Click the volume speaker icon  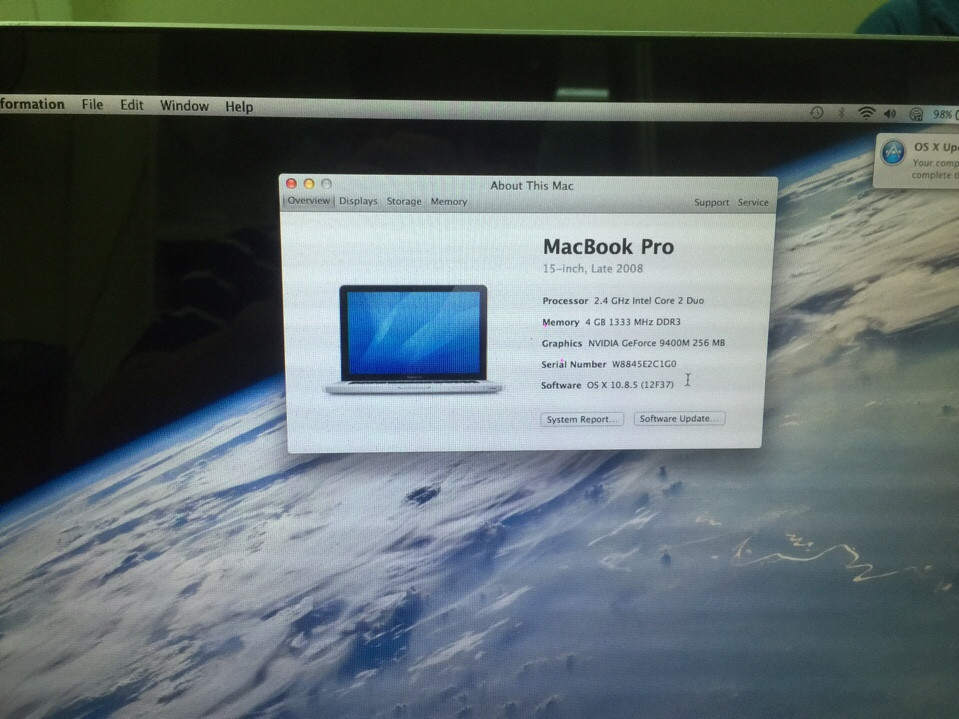pyautogui.click(x=890, y=114)
